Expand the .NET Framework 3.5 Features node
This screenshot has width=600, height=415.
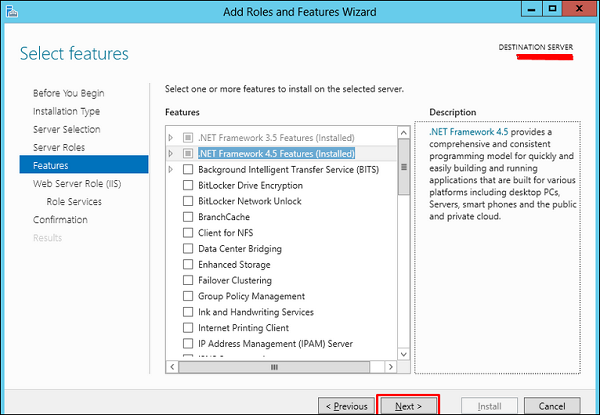(171, 137)
